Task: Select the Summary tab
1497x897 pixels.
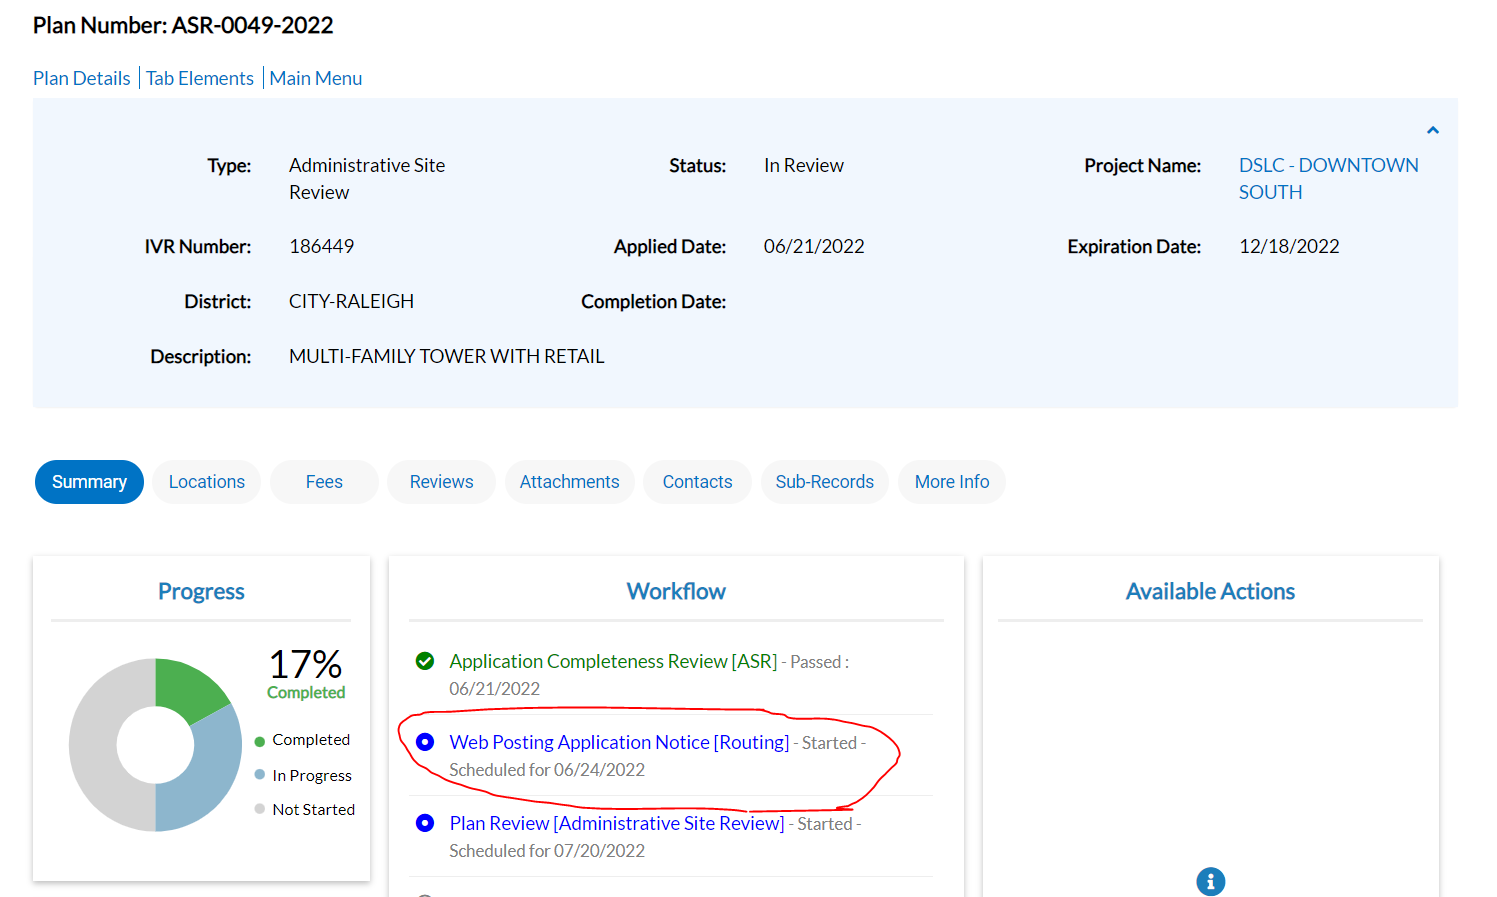Action: [89, 482]
